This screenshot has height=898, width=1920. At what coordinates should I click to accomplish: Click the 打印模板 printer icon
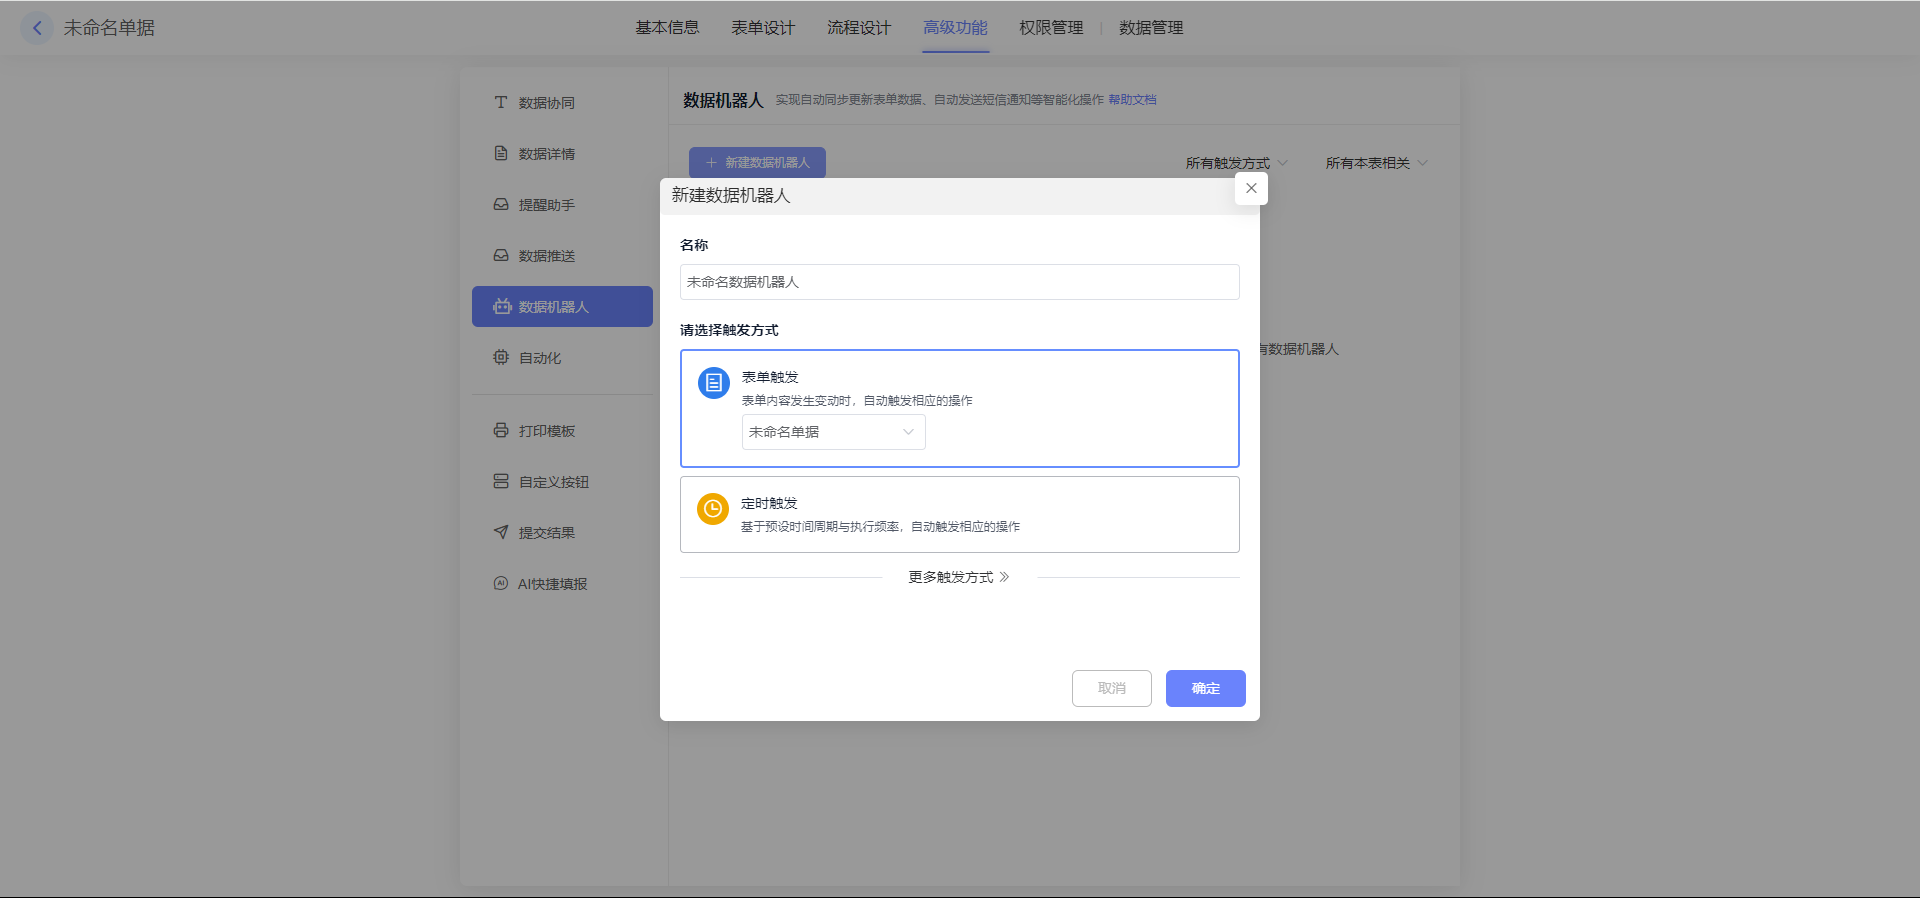tap(501, 430)
